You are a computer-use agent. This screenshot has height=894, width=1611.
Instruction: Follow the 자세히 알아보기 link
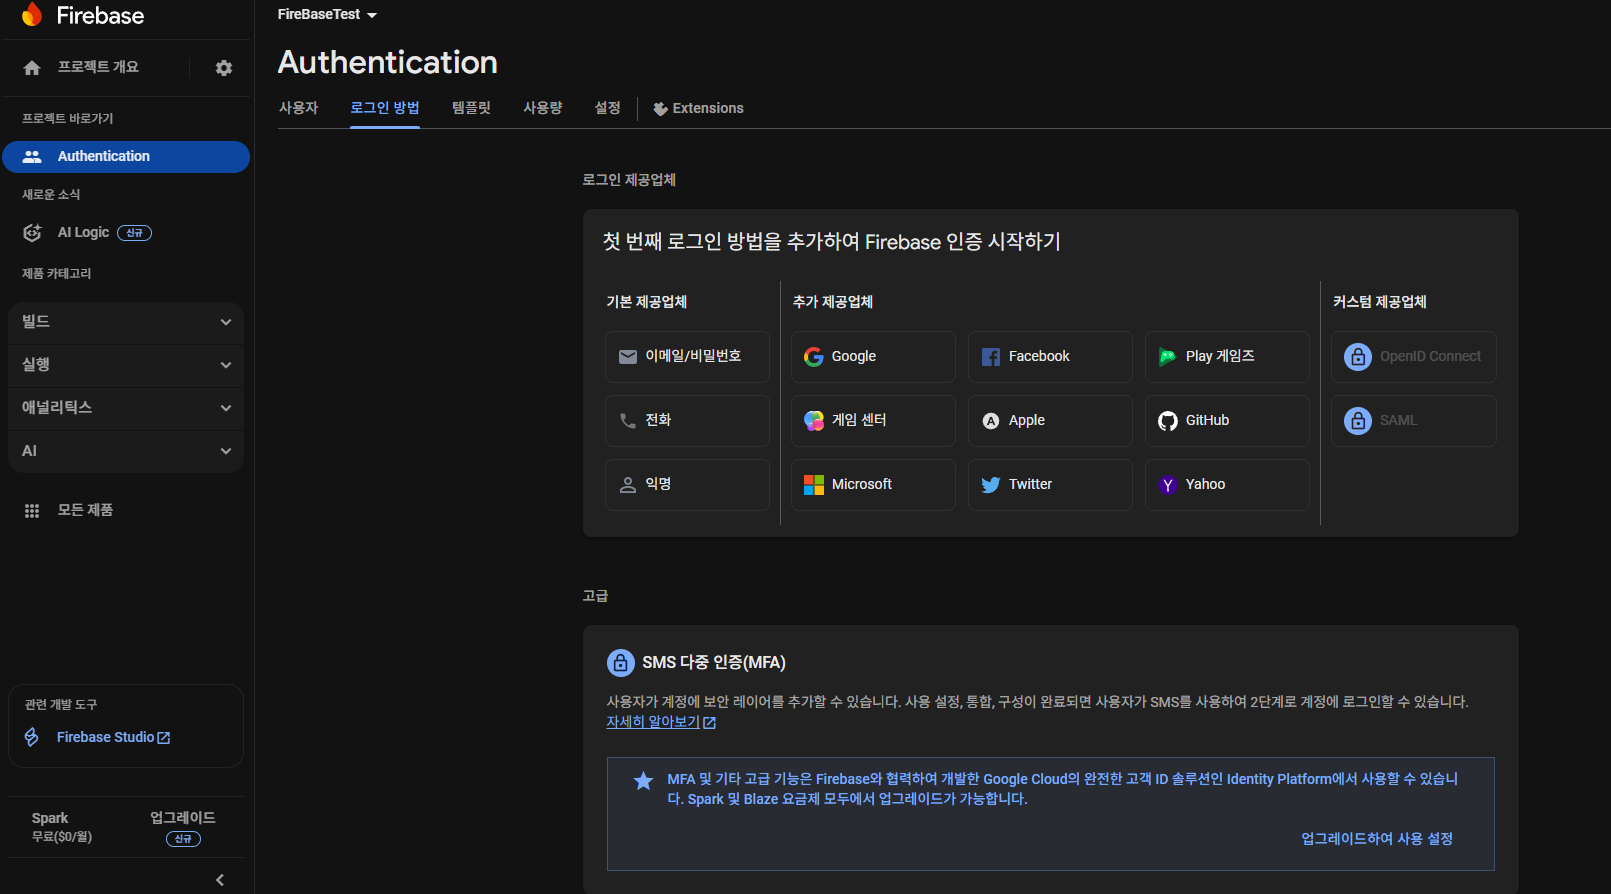pos(653,722)
